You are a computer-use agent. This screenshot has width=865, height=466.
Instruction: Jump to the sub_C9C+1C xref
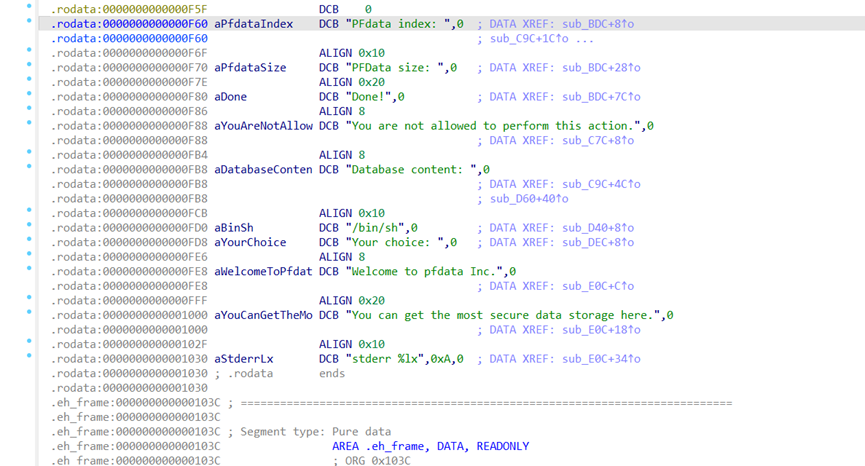point(530,39)
